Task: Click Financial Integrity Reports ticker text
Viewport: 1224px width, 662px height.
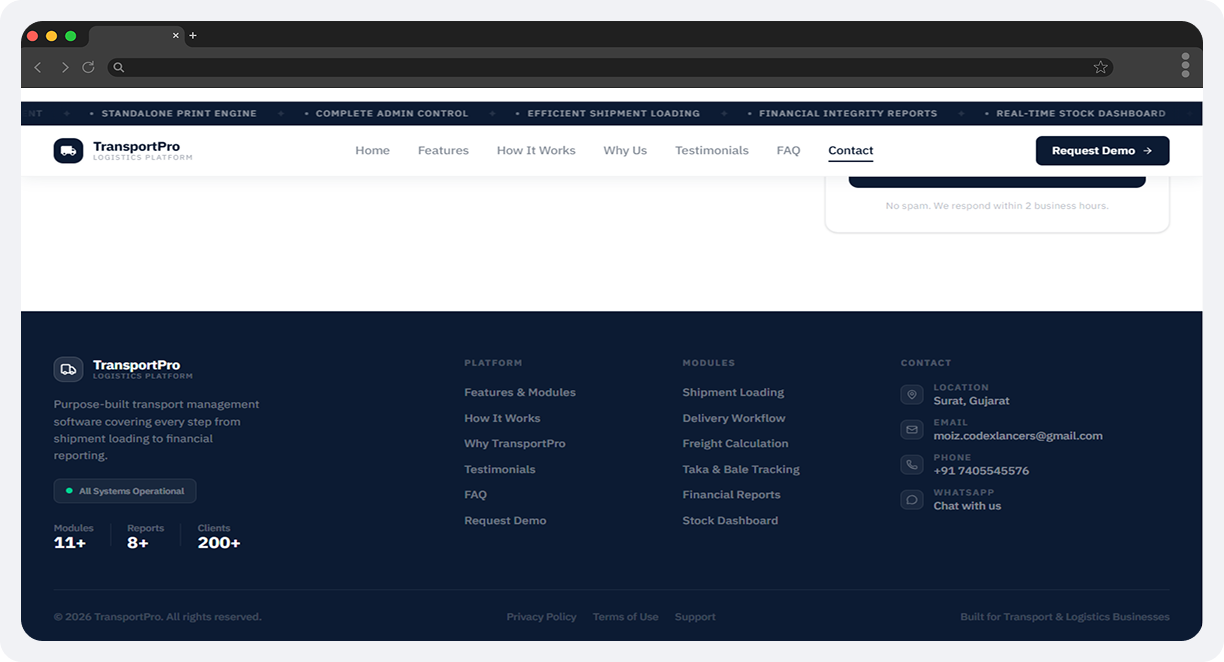Action: click(848, 114)
